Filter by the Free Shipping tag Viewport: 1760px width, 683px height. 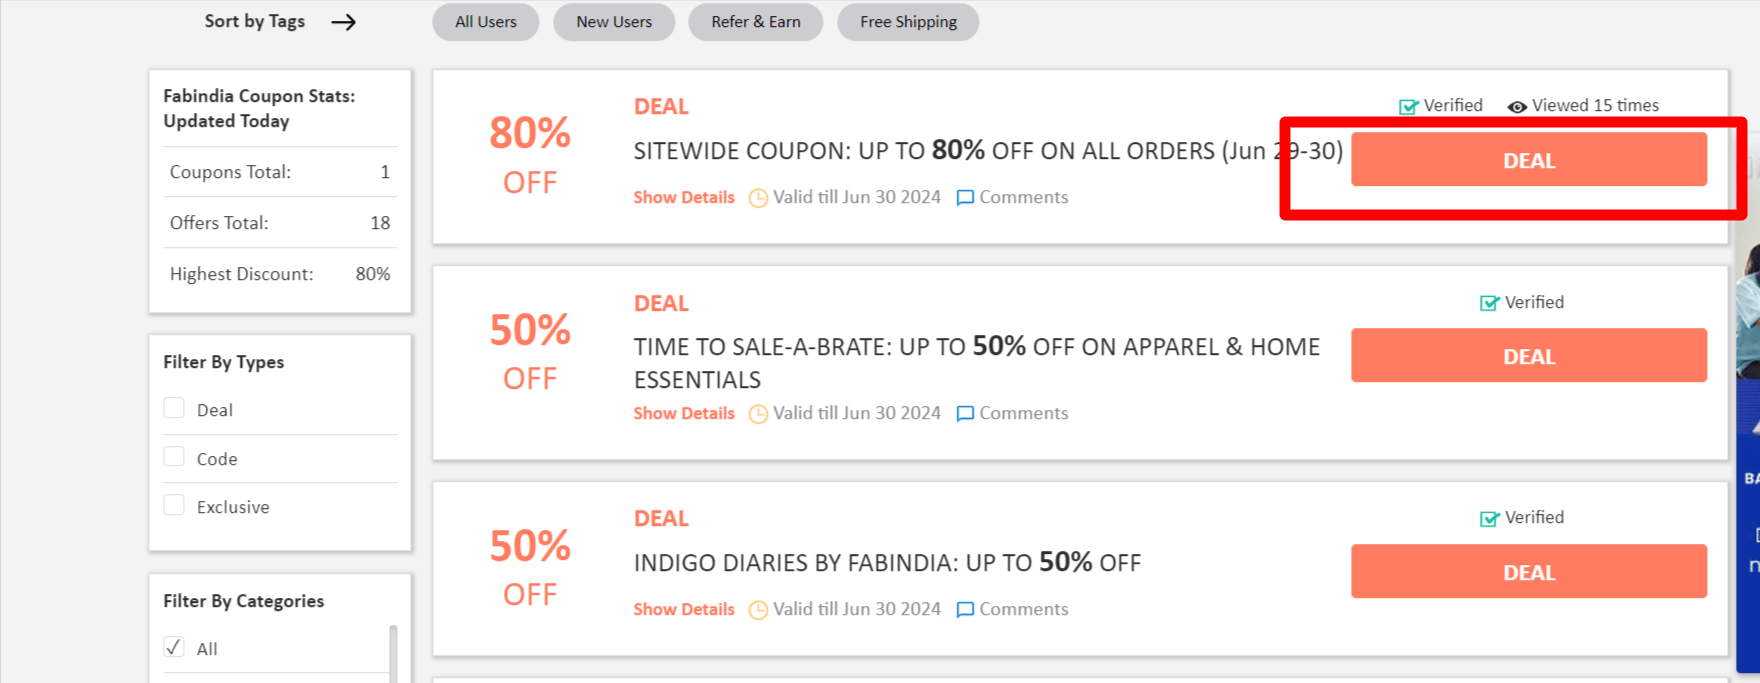click(x=908, y=22)
